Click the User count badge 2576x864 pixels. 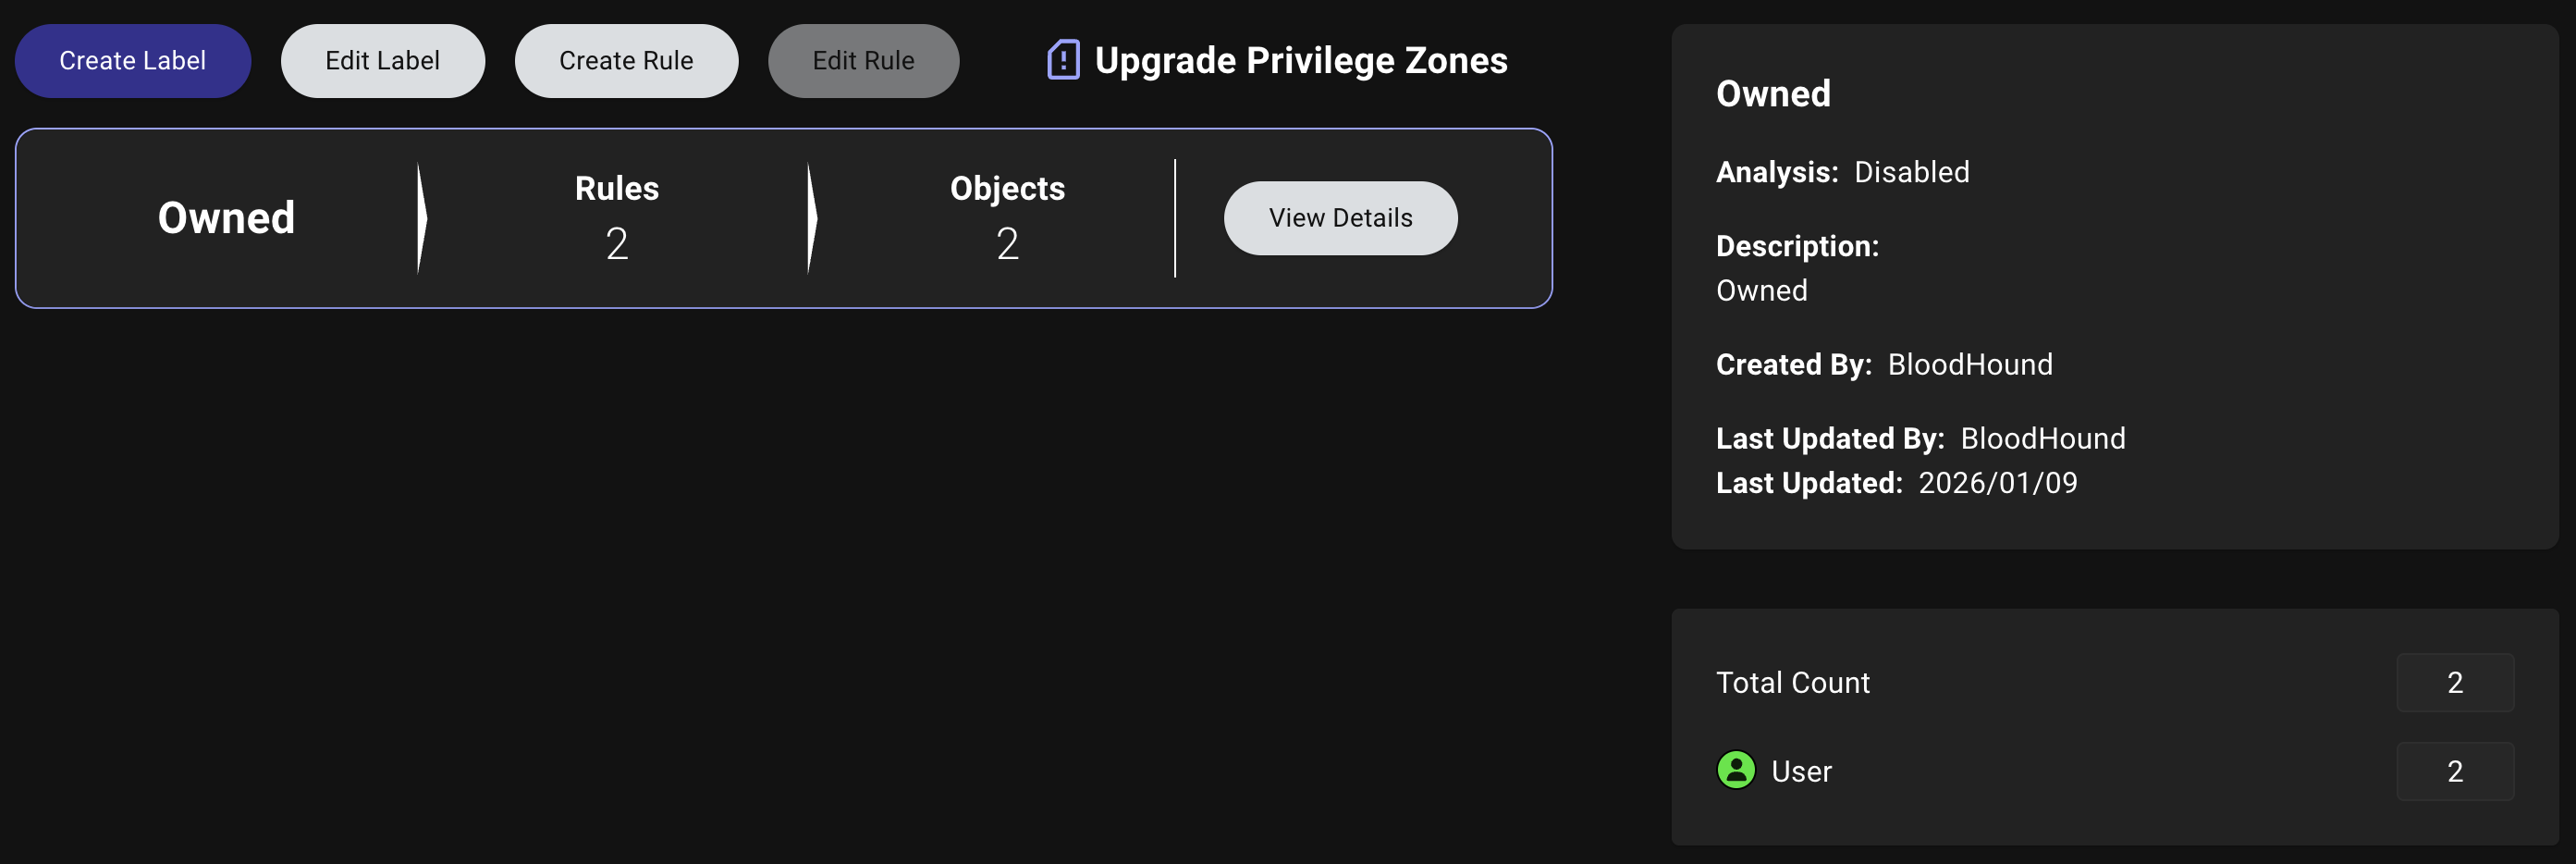(x=2455, y=771)
